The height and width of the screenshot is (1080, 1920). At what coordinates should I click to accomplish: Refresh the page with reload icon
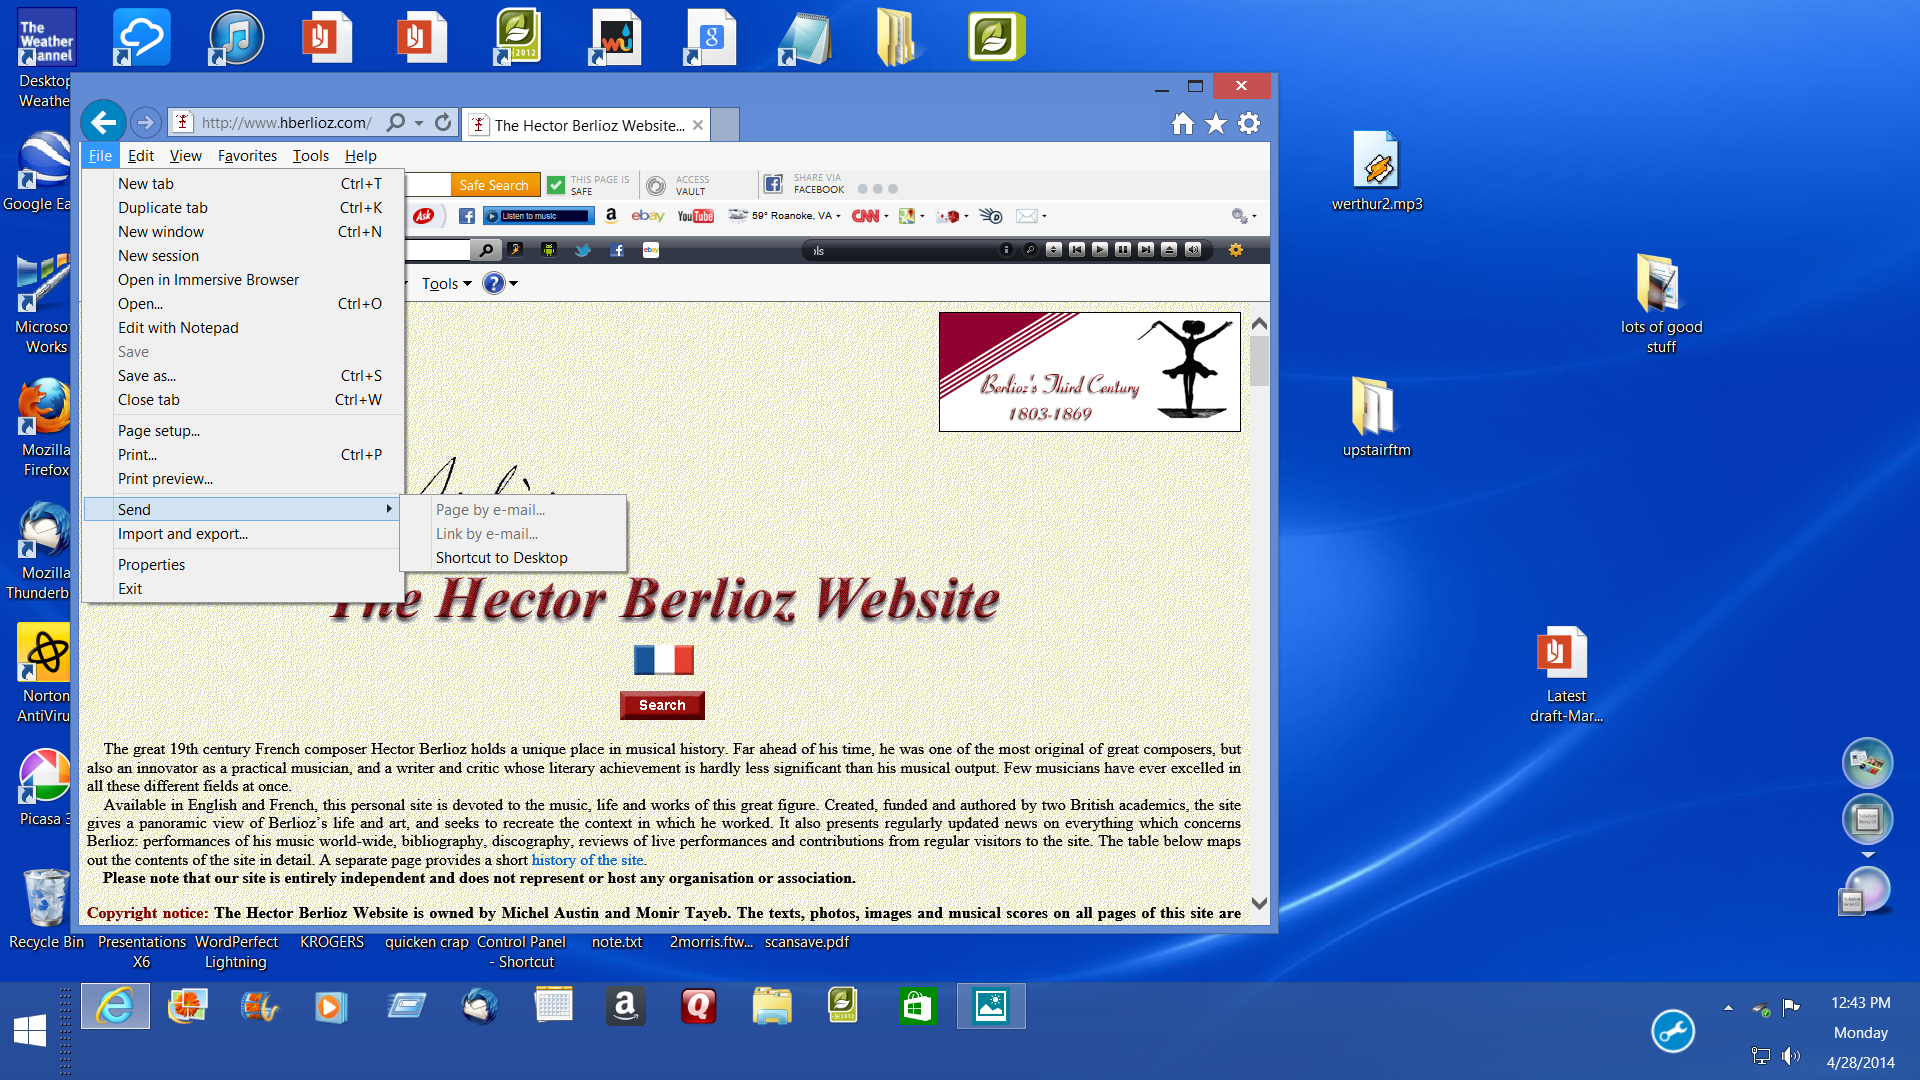pos(443,123)
